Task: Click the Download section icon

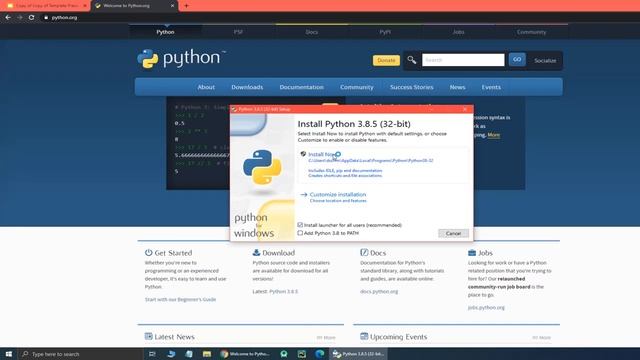Action: coord(256,253)
